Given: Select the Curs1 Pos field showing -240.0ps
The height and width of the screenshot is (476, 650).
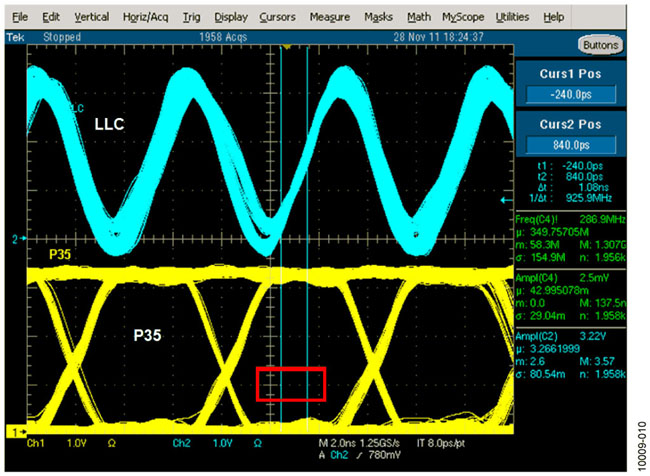Looking at the screenshot, I should [x=570, y=95].
